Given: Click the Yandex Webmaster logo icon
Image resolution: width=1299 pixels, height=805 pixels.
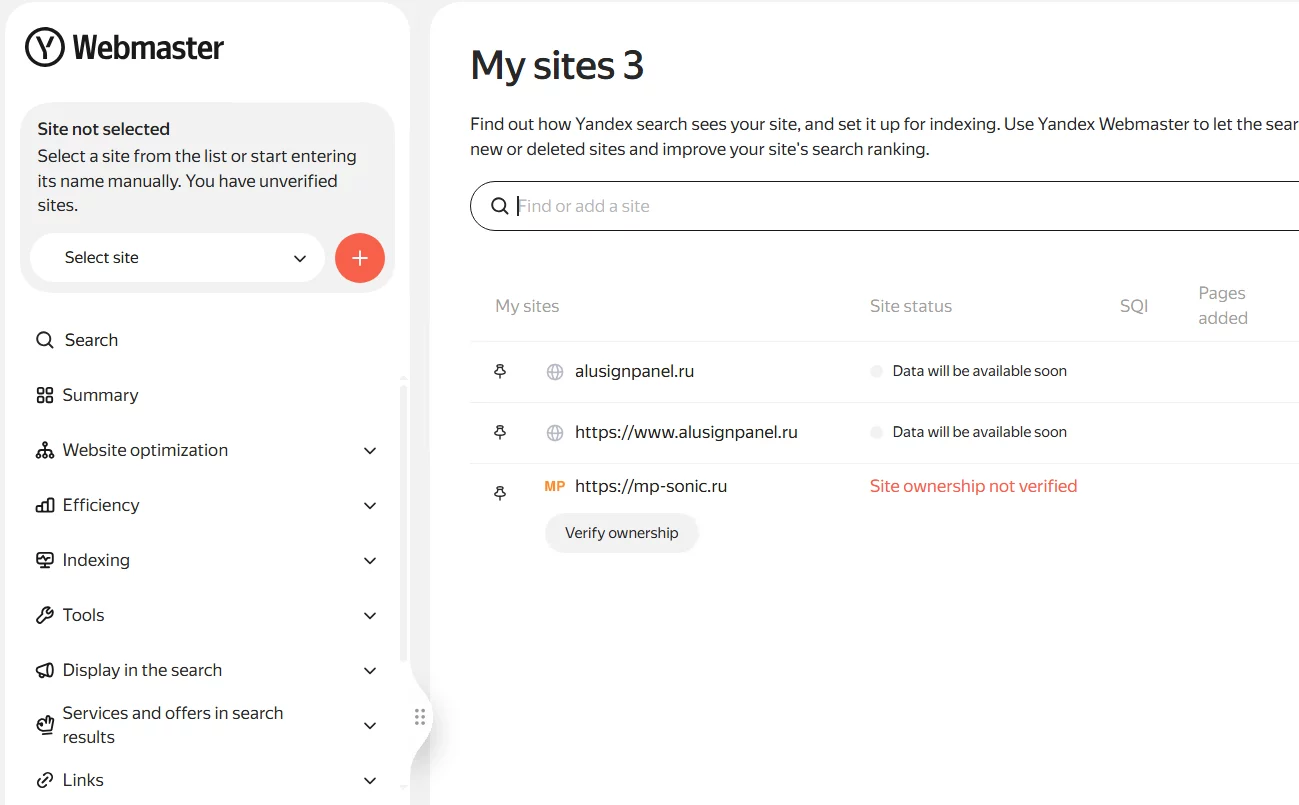Looking at the screenshot, I should coord(45,47).
